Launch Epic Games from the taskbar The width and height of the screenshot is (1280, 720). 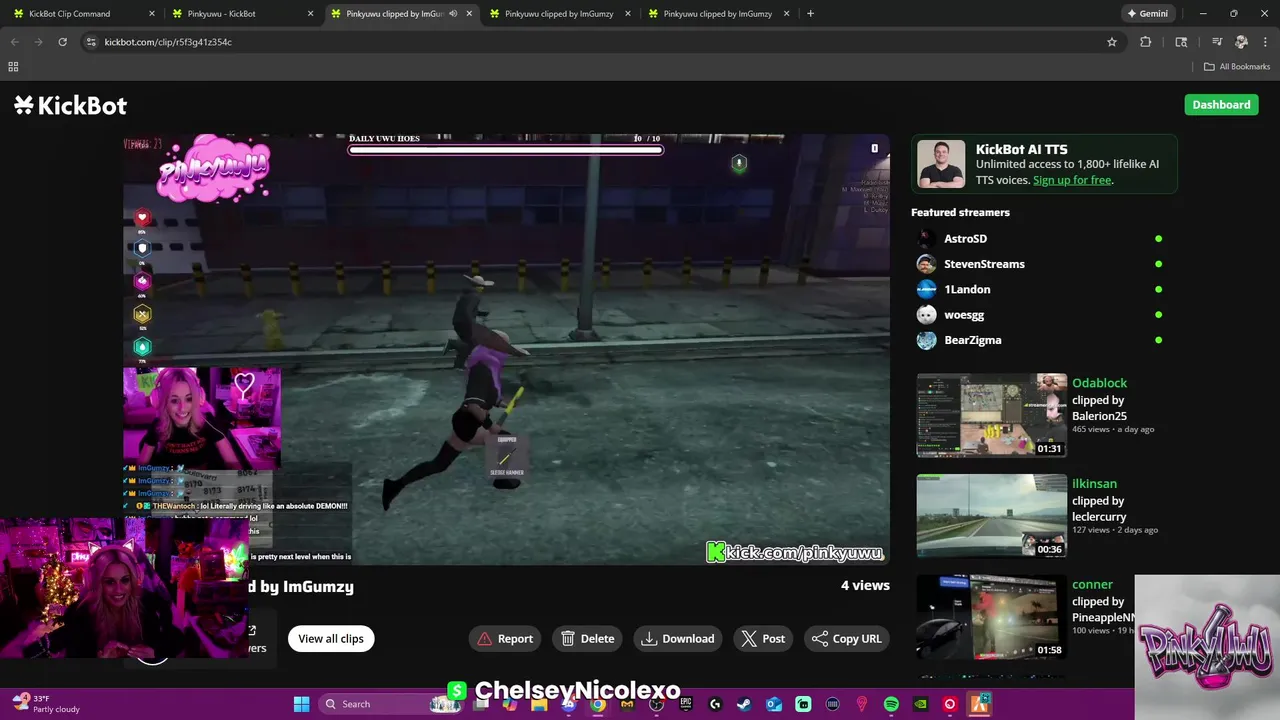(686, 704)
